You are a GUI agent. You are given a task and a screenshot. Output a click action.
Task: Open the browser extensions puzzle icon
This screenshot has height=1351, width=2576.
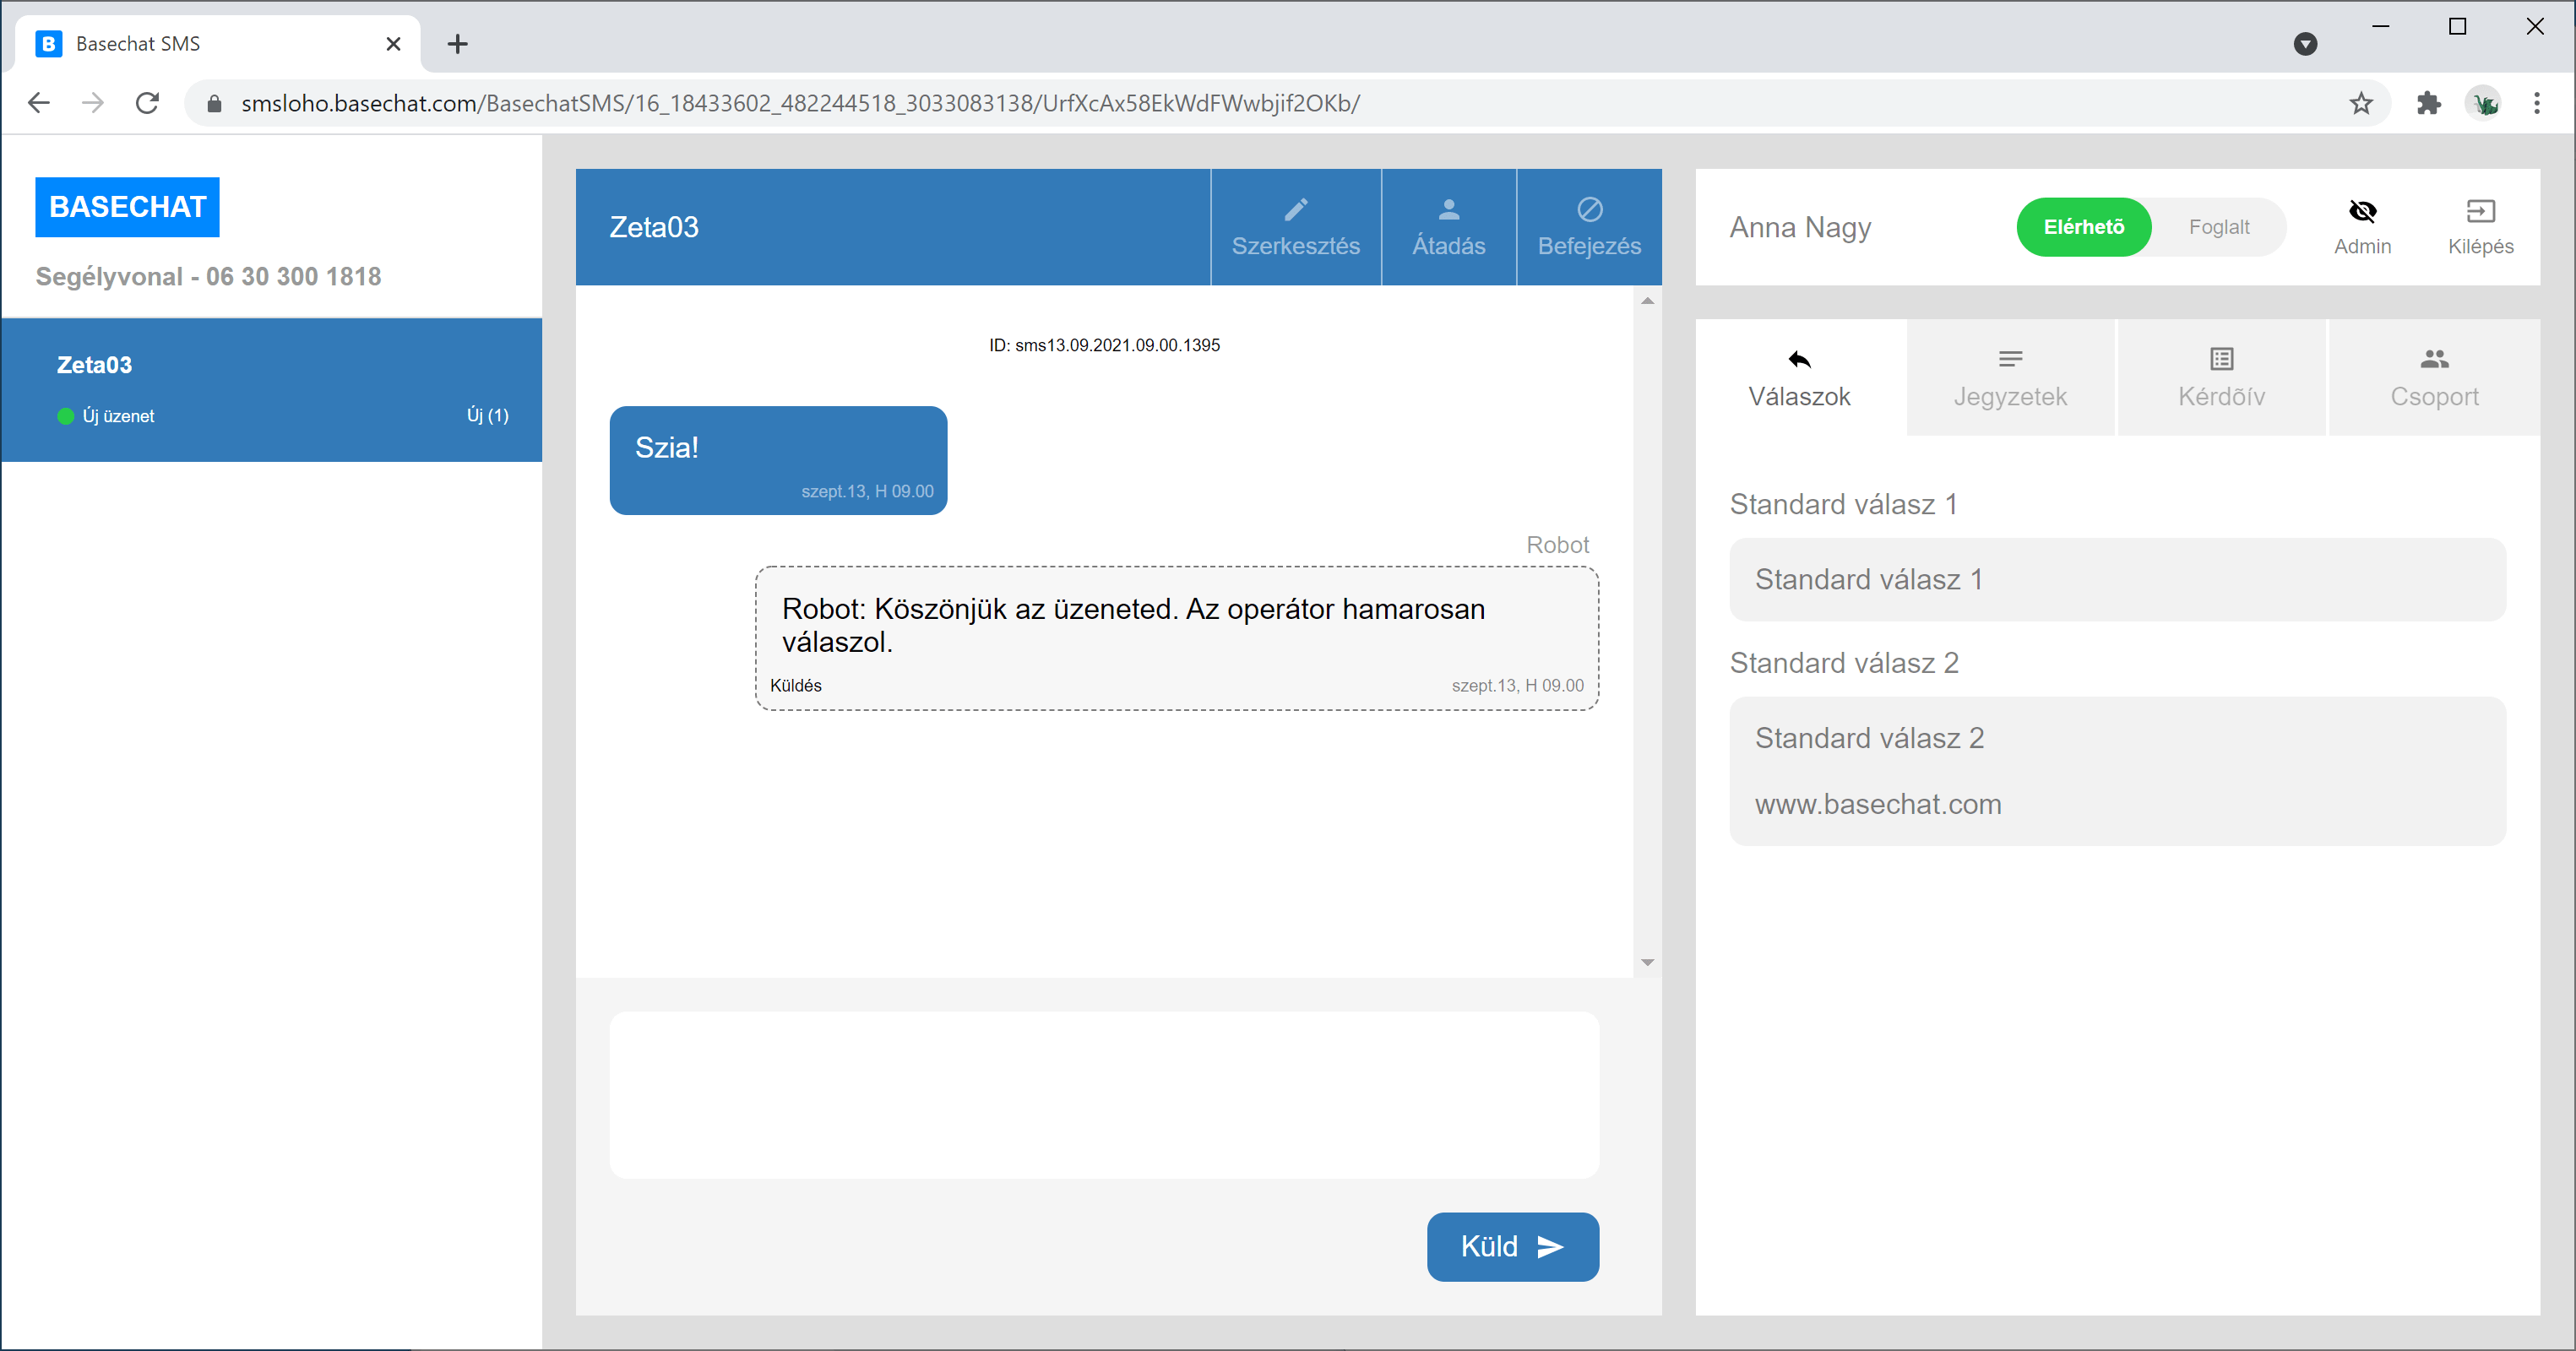pos(2428,103)
